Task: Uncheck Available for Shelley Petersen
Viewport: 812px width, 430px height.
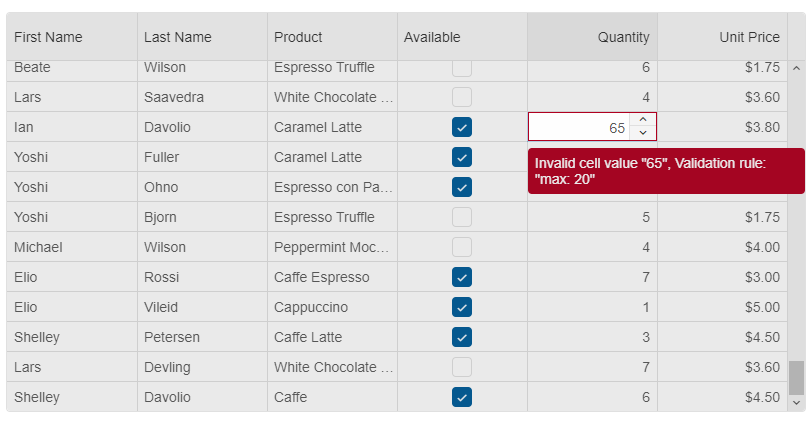Action: tap(462, 337)
